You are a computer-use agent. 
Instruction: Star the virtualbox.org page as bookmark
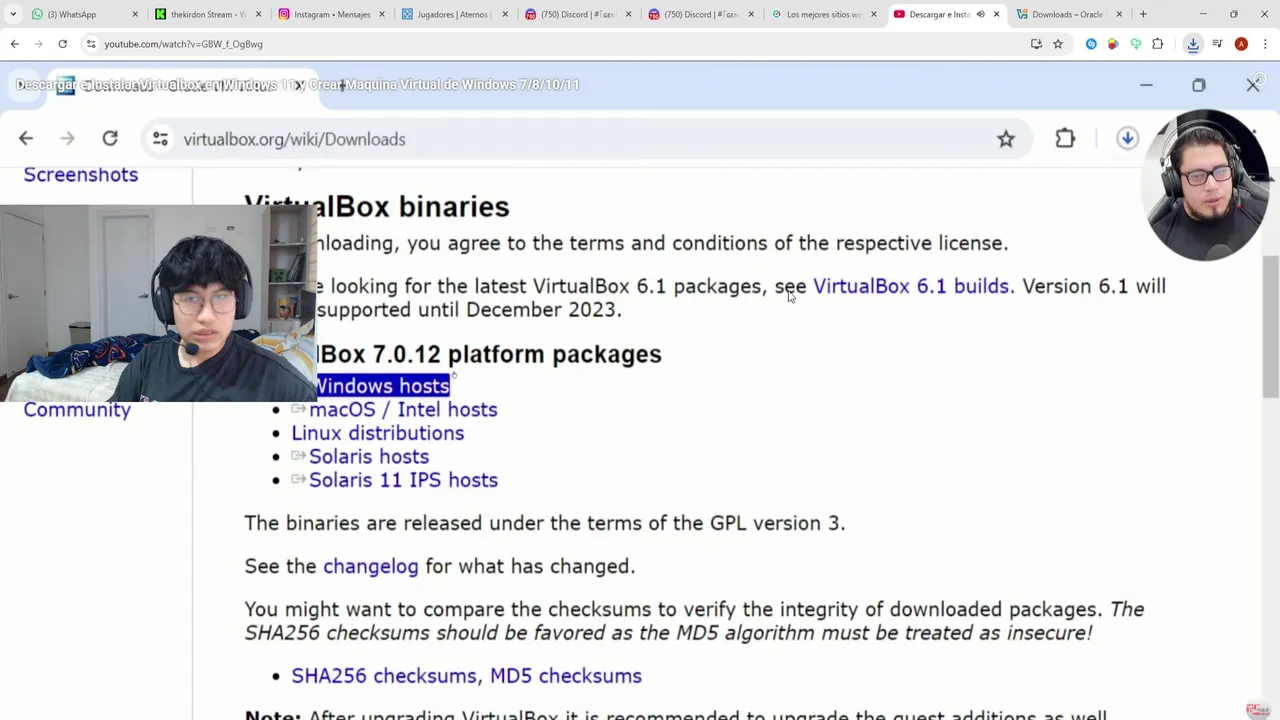pos(1006,139)
